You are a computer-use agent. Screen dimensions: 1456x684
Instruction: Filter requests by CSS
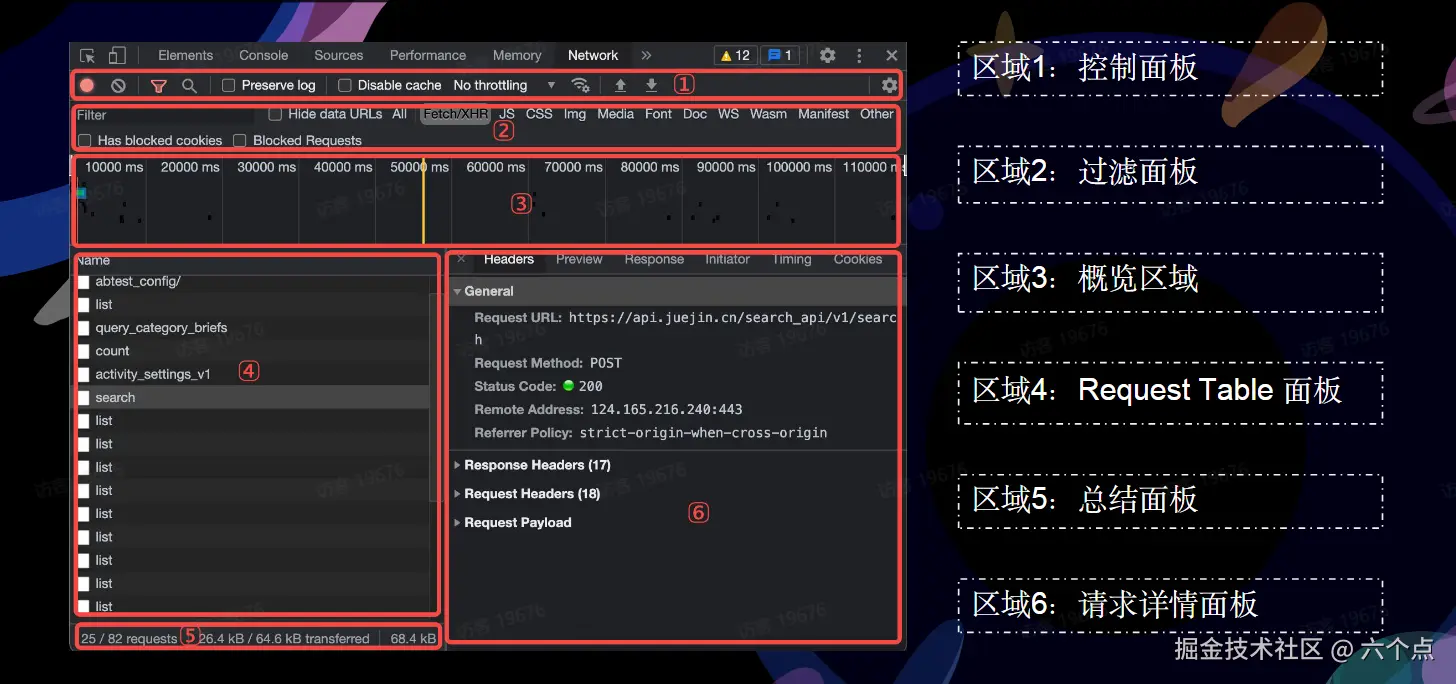tap(539, 114)
